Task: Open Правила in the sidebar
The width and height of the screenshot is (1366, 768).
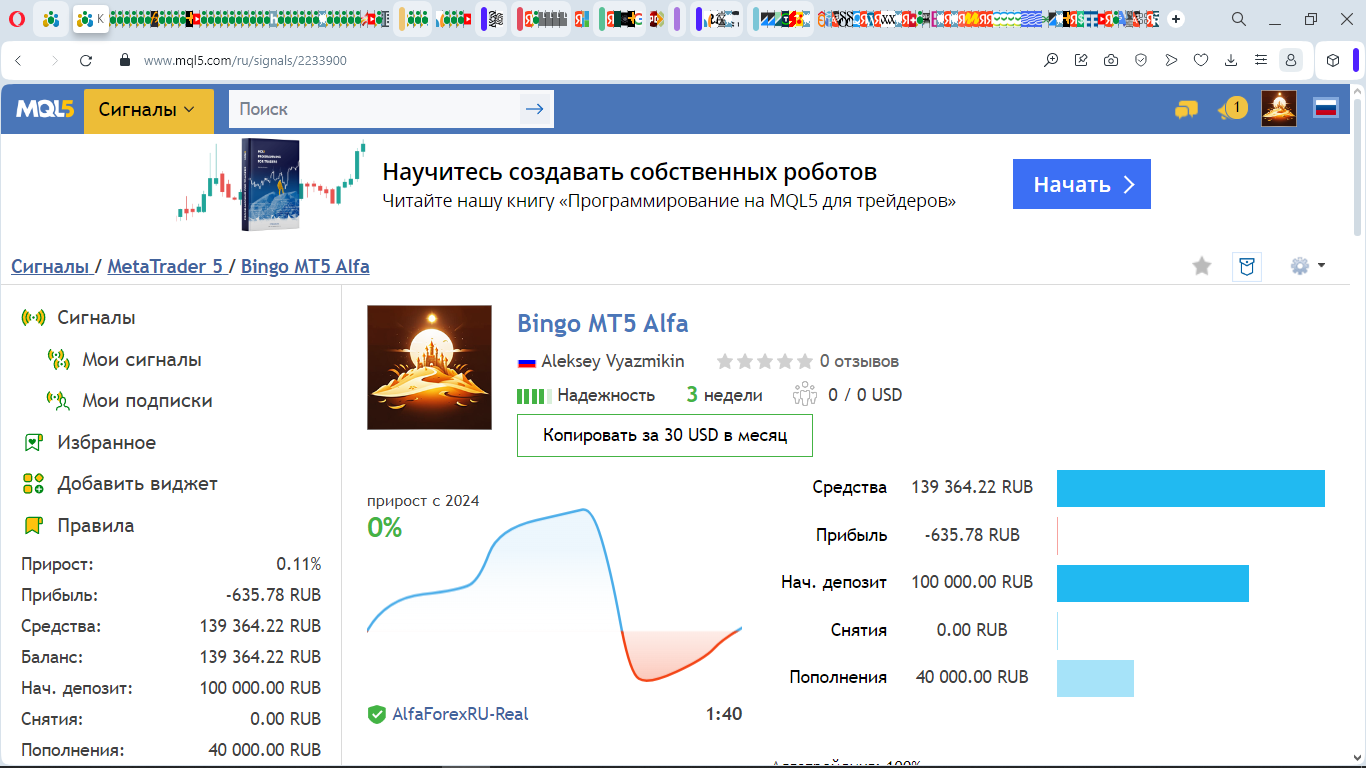Action: [95, 526]
